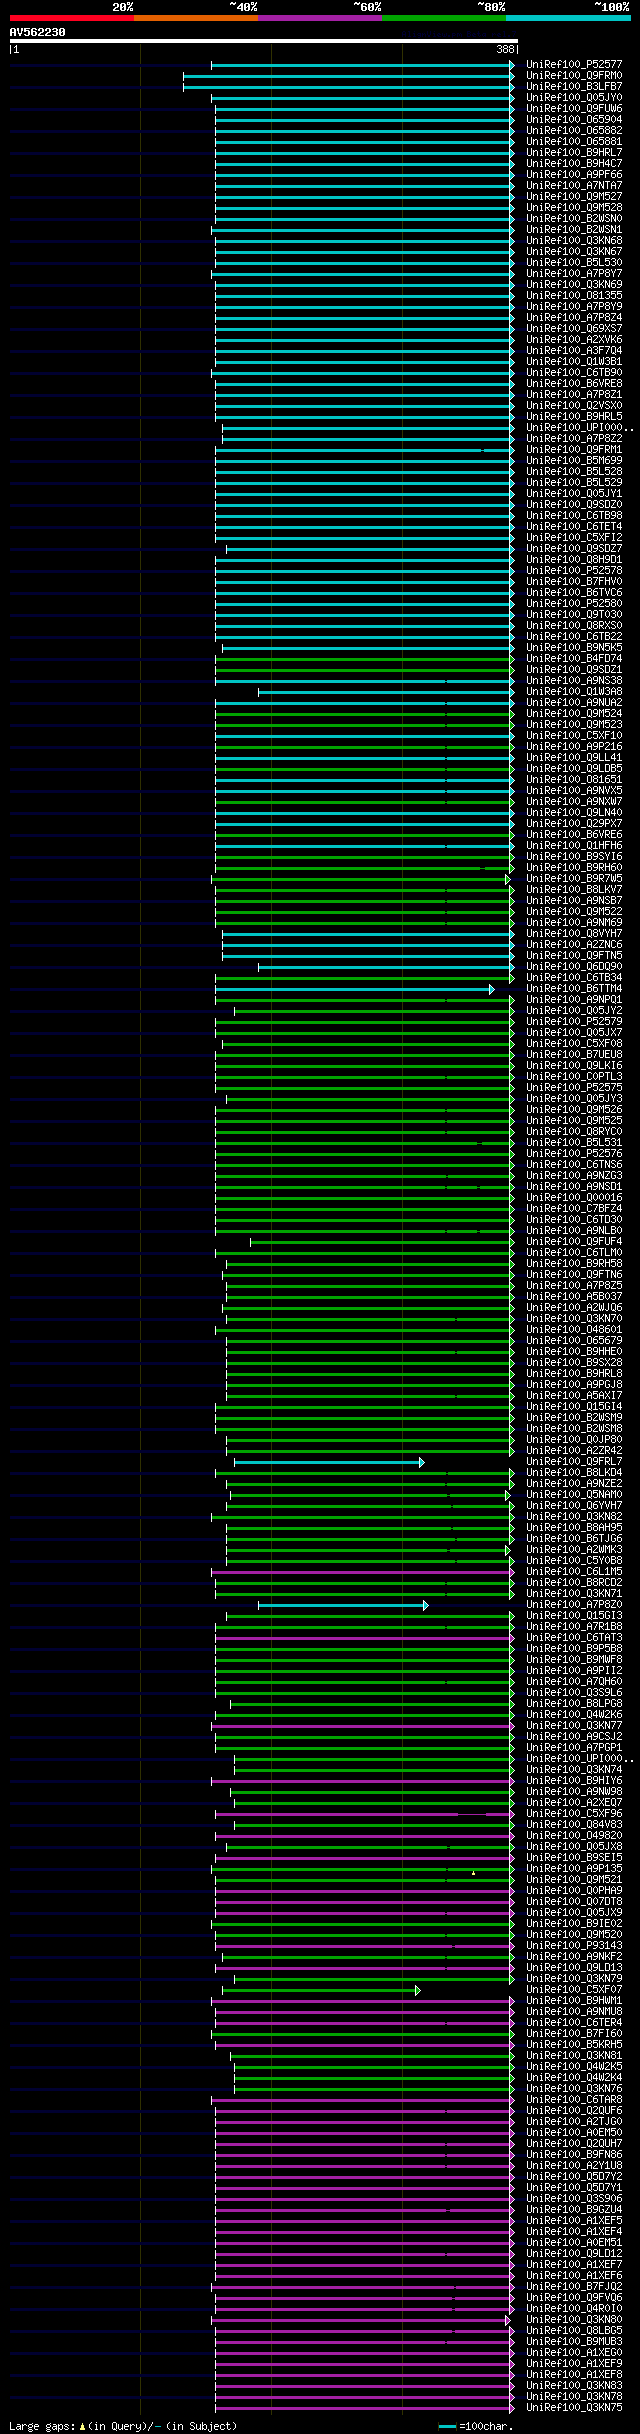
Task: Click the orange ~40% identity legend segment
Action: click(x=195, y=18)
